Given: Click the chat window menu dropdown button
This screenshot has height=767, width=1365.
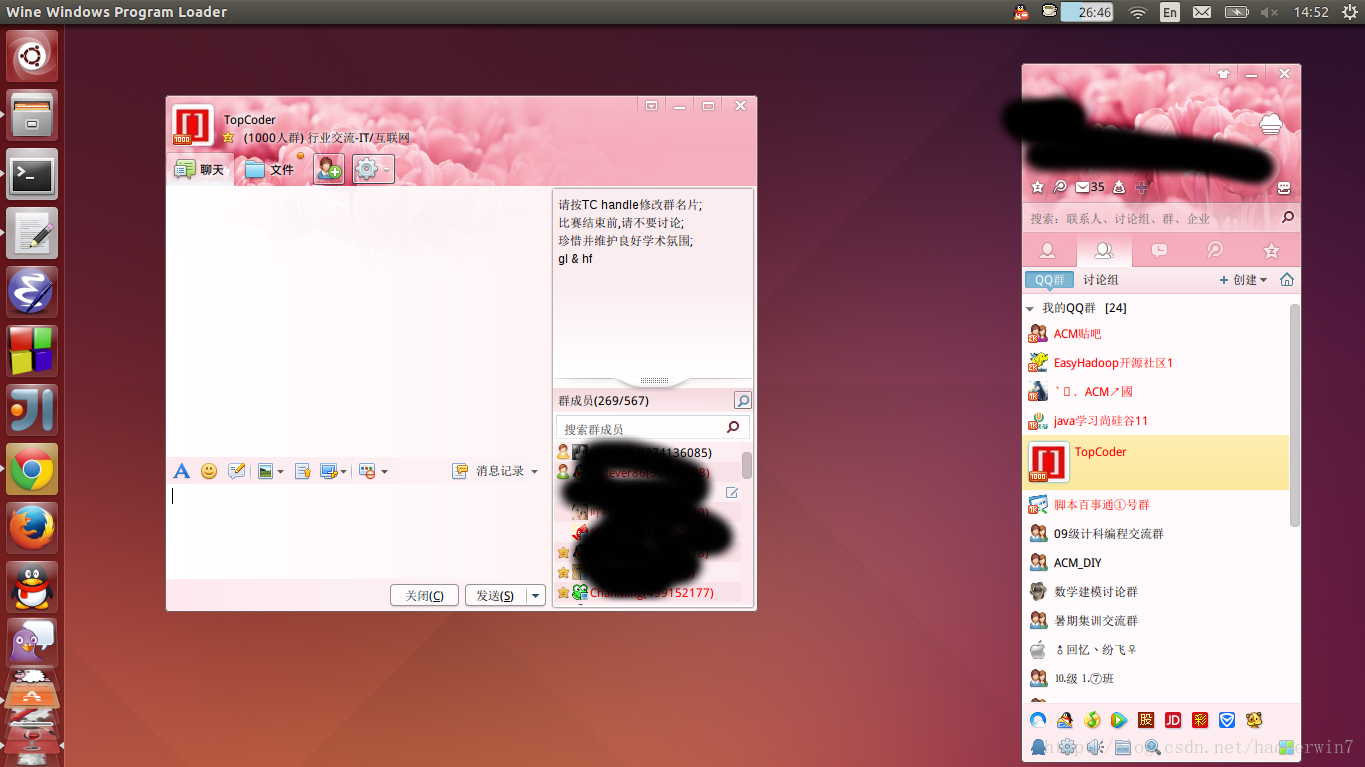Looking at the screenshot, I should click(651, 105).
